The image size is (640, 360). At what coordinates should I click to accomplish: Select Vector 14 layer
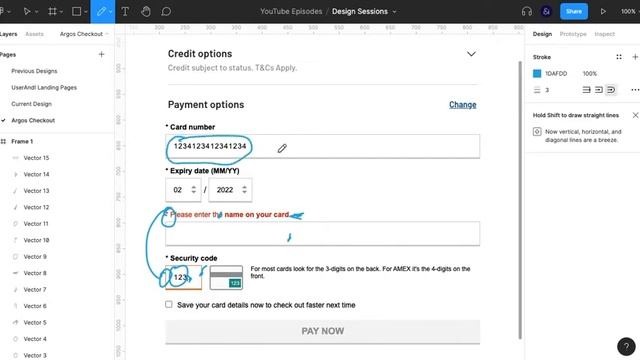point(36,174)
